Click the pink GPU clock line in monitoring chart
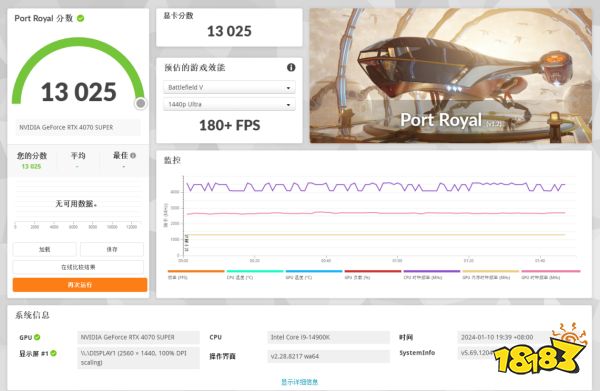The width and height of the screenshot is (600, 391). [375, 213]
